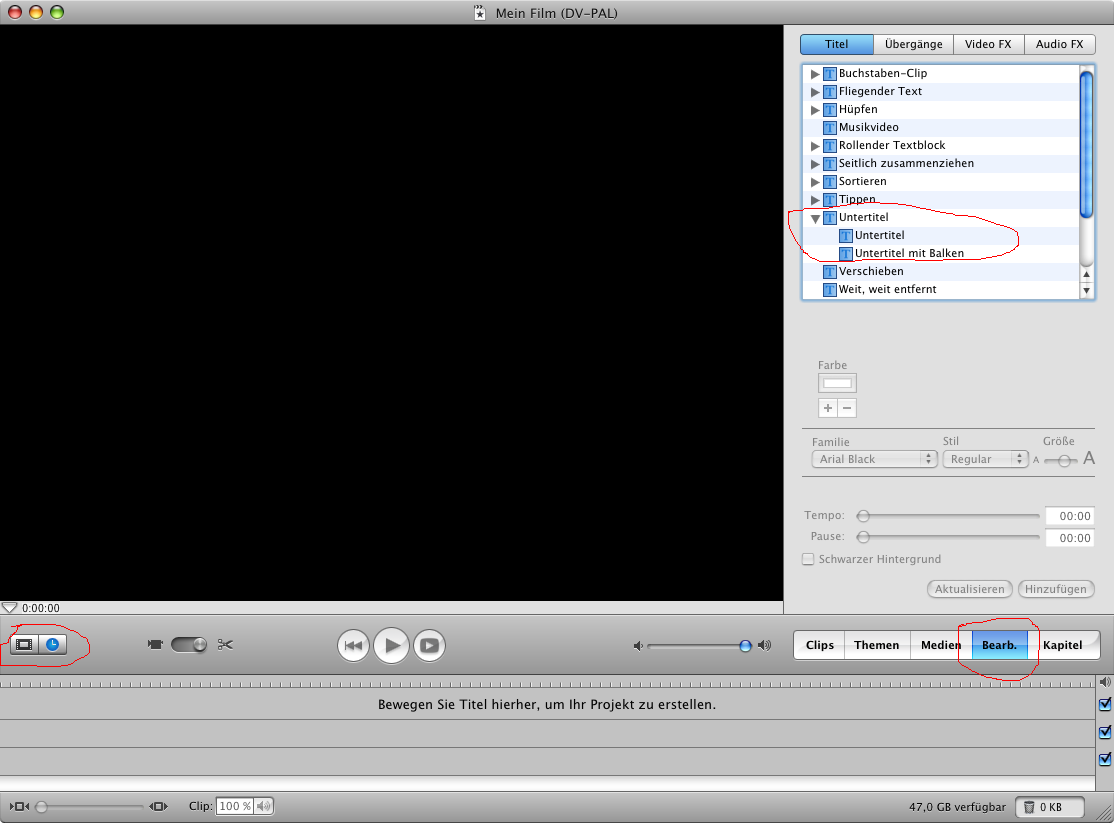Switch to the Übergänge tab
1114x823 pixels.
pos(911,43)
